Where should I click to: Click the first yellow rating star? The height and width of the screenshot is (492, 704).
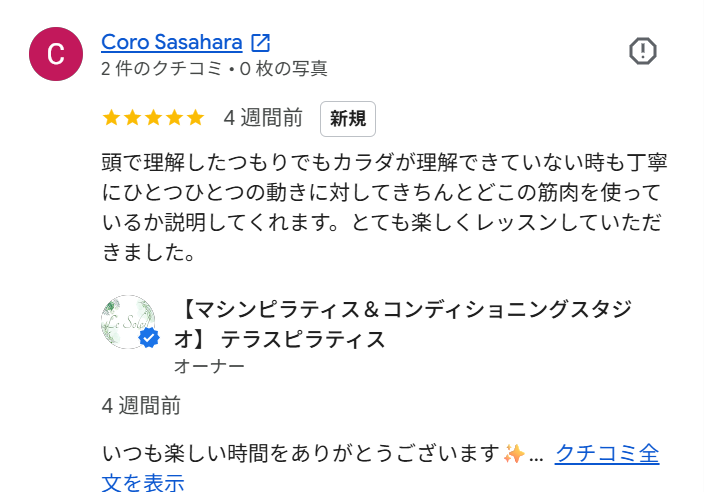click(x=111, y=118)
